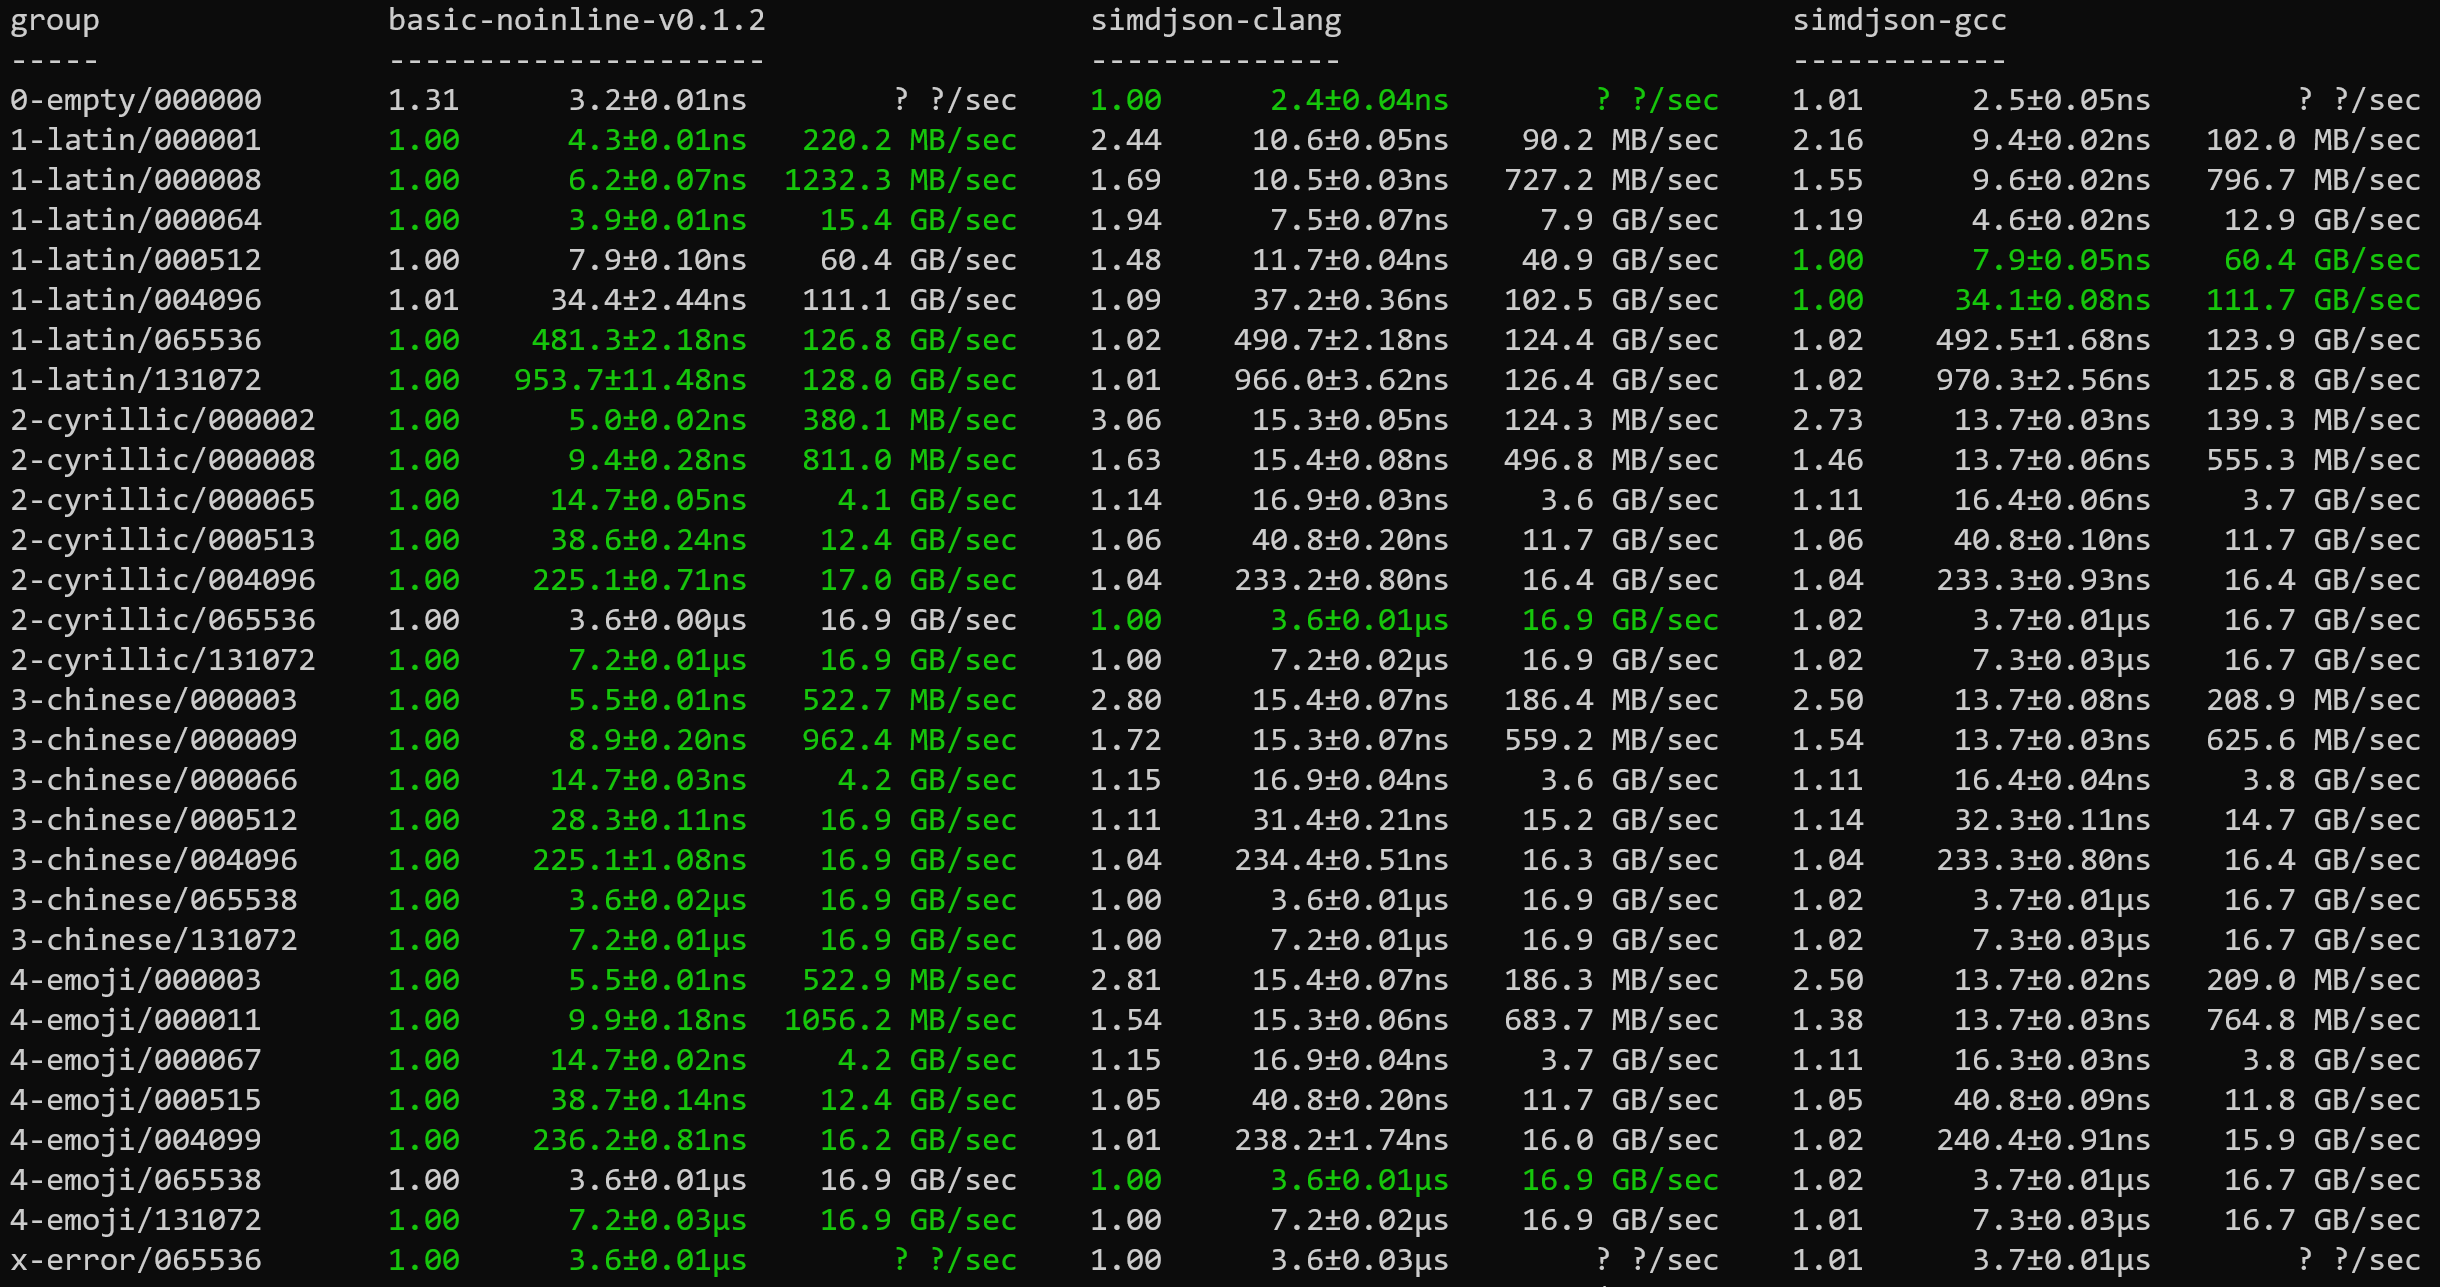The image size is (2440, 1287).
Task: Select the row label '3-chinese/000066'
Action: pos(154,780)
